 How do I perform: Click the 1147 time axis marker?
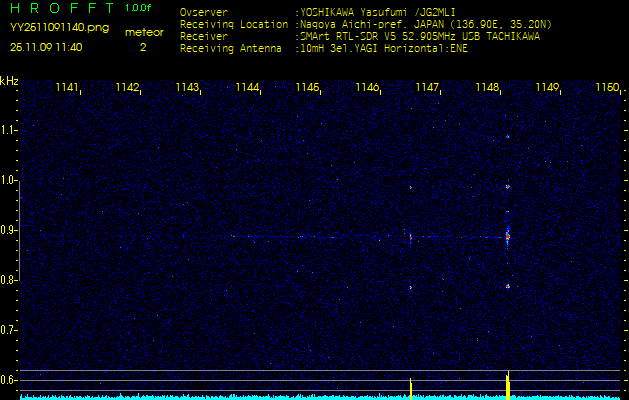click(427, 88)
